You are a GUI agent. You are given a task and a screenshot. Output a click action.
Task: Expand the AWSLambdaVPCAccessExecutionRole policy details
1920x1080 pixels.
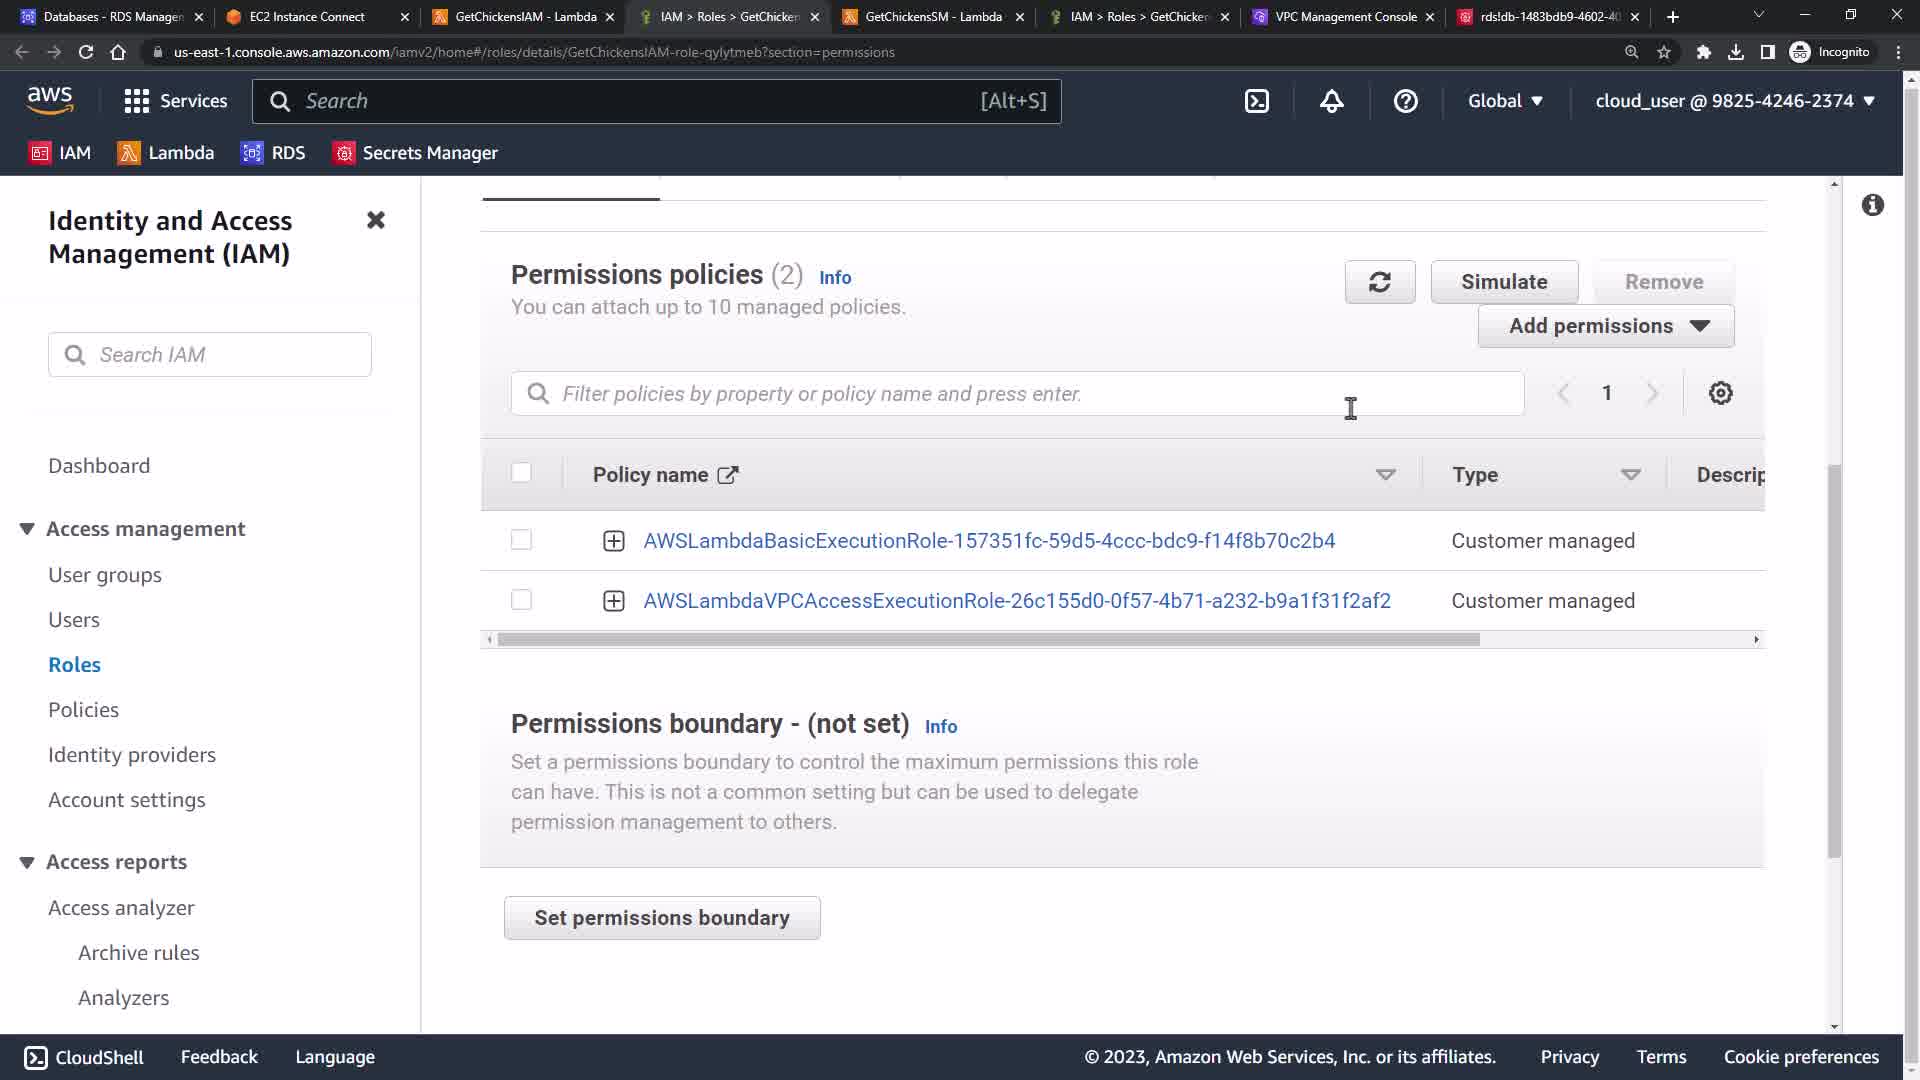(614, 601)
